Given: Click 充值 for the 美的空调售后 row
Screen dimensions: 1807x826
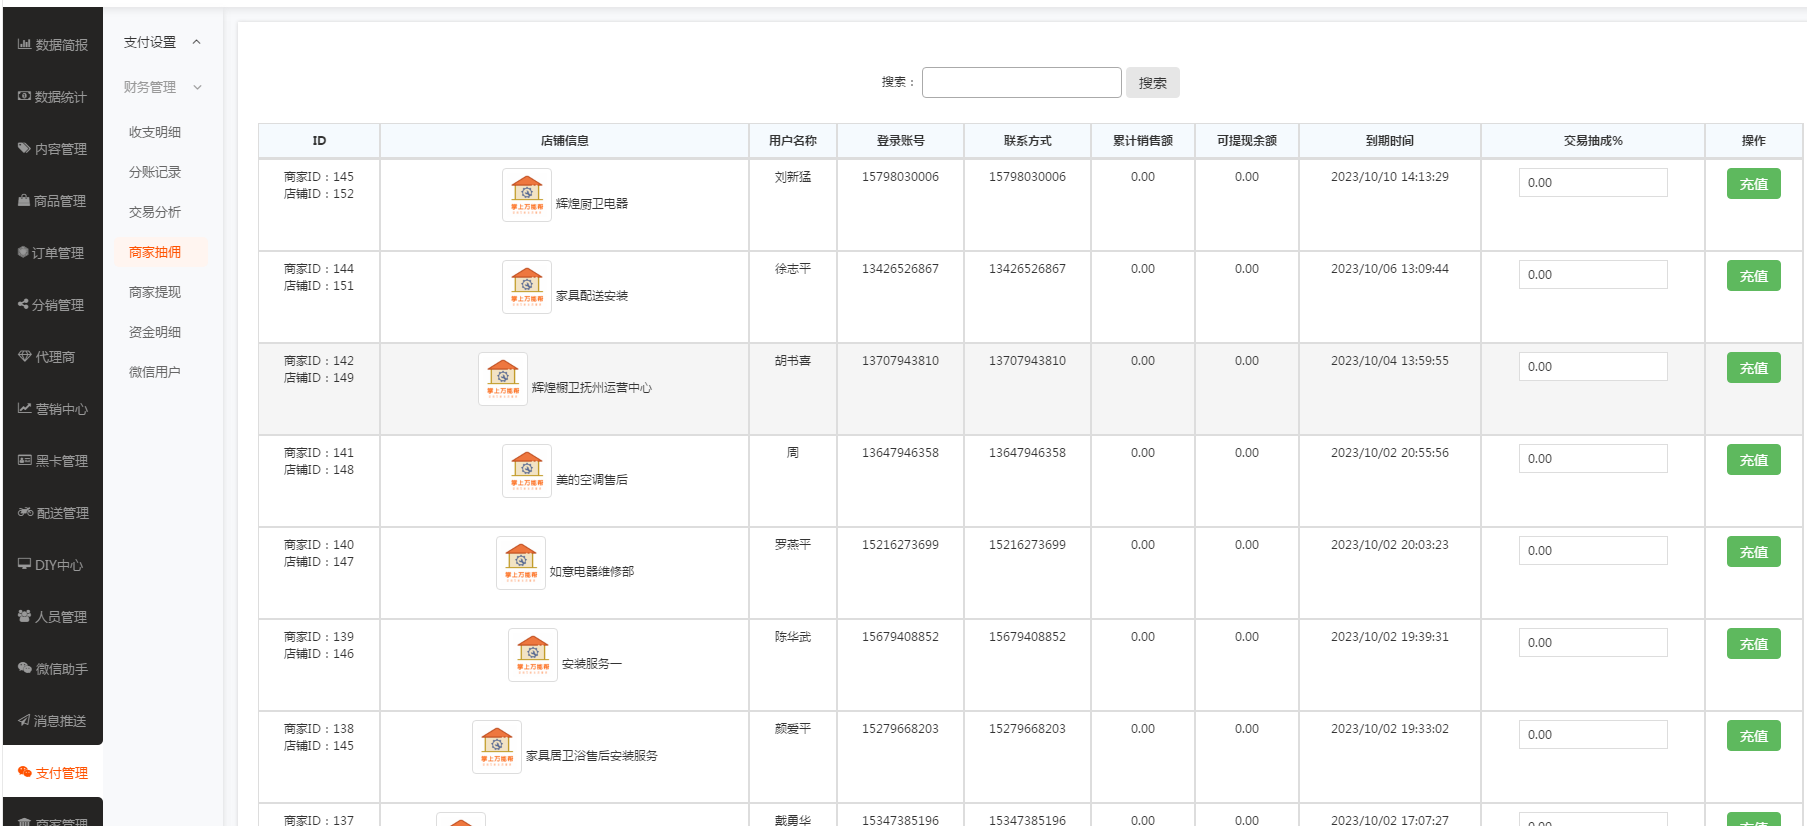Looking at the screenshot, I should [x=1753, y=460].
